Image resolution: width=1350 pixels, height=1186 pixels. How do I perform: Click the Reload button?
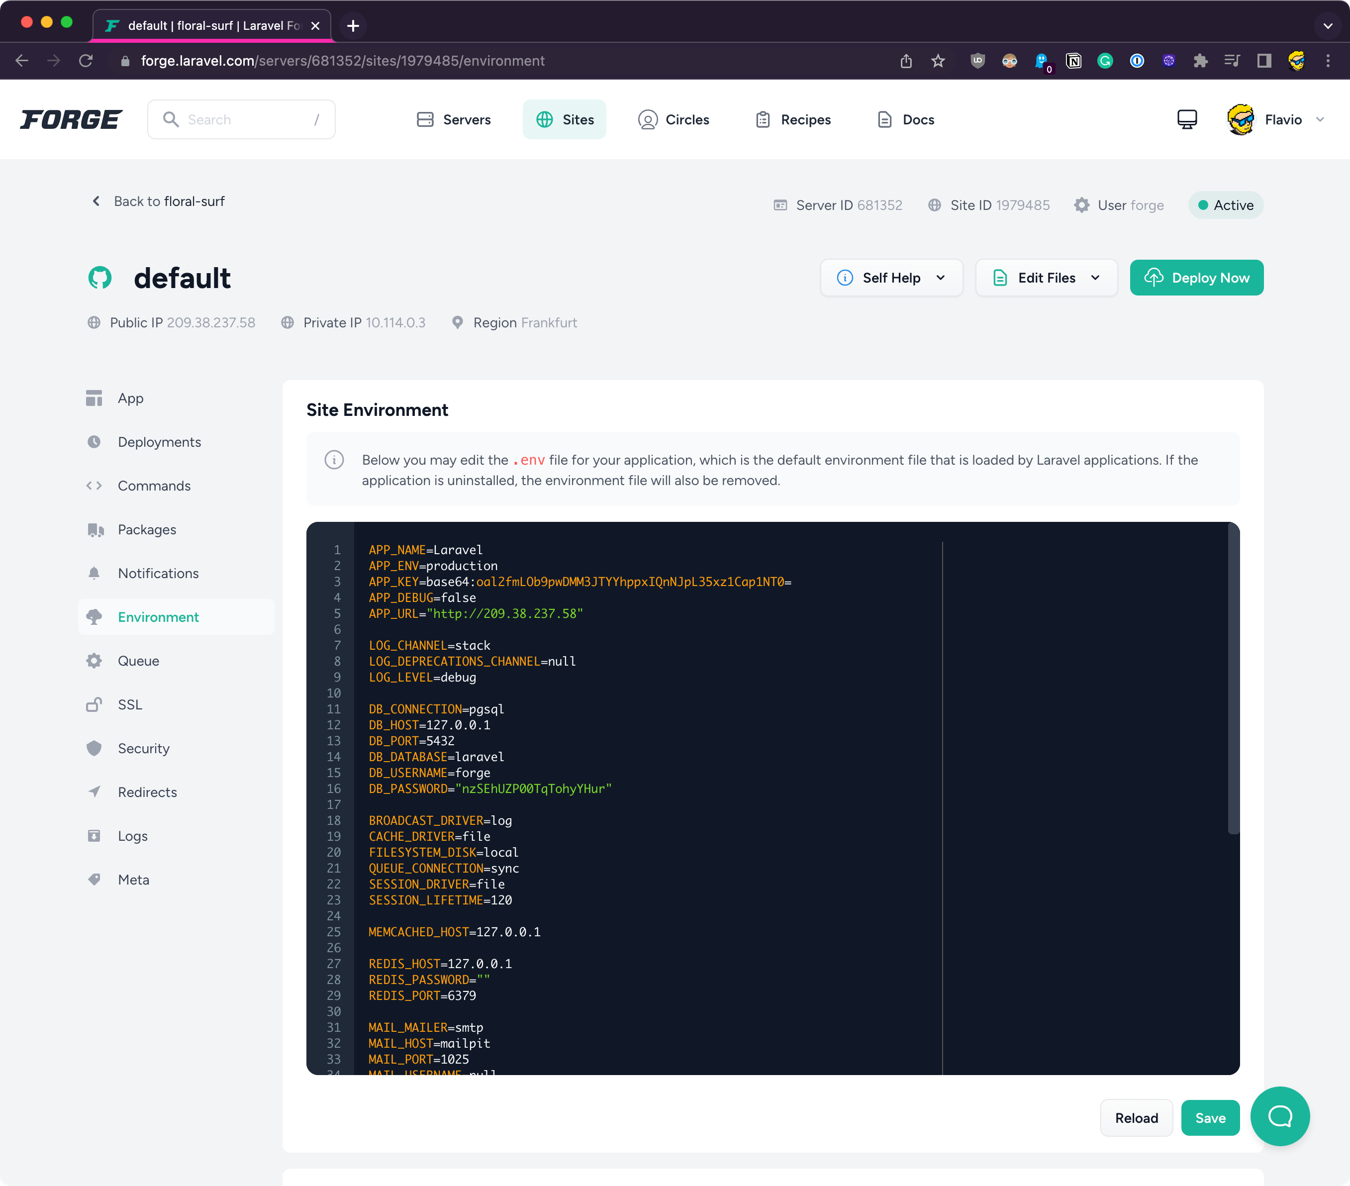tap(1136, 1118)
